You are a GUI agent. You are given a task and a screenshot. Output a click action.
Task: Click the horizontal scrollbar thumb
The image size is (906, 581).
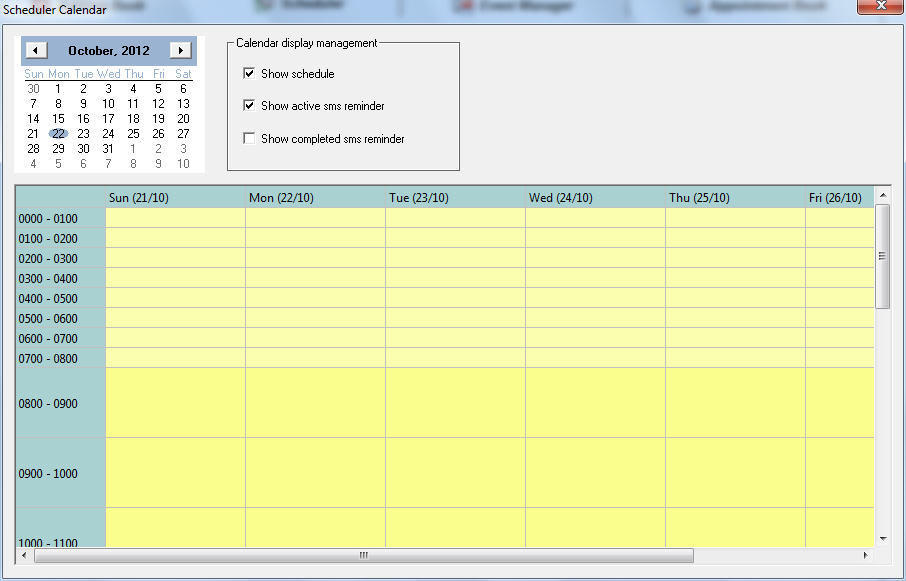tap(363, 556)
